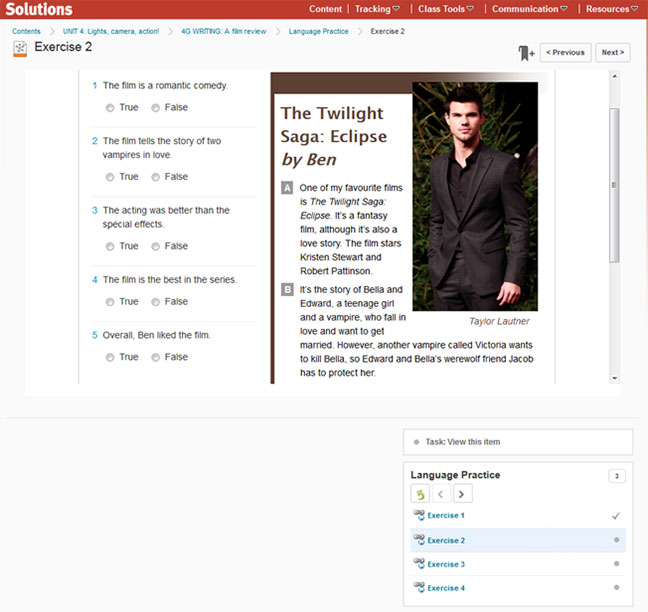This screenshot has width=648, height=612.
Task: Click the Exercise 1 row icon
Action: pyautogui.click(x=419, y=515)
